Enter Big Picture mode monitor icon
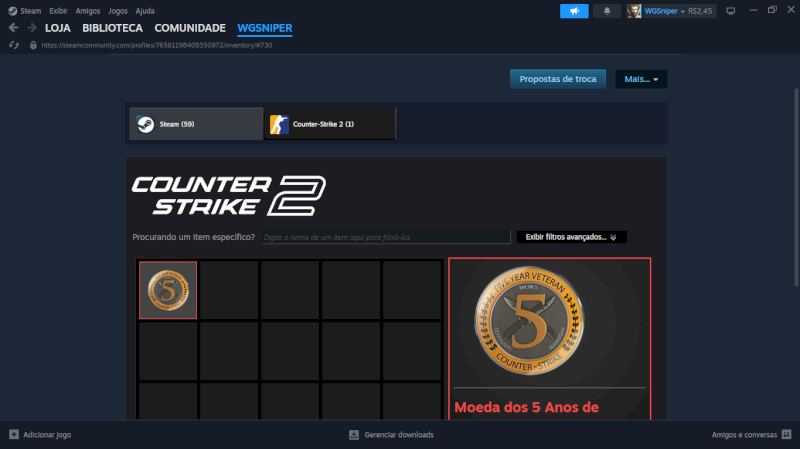 coord(731,11)
